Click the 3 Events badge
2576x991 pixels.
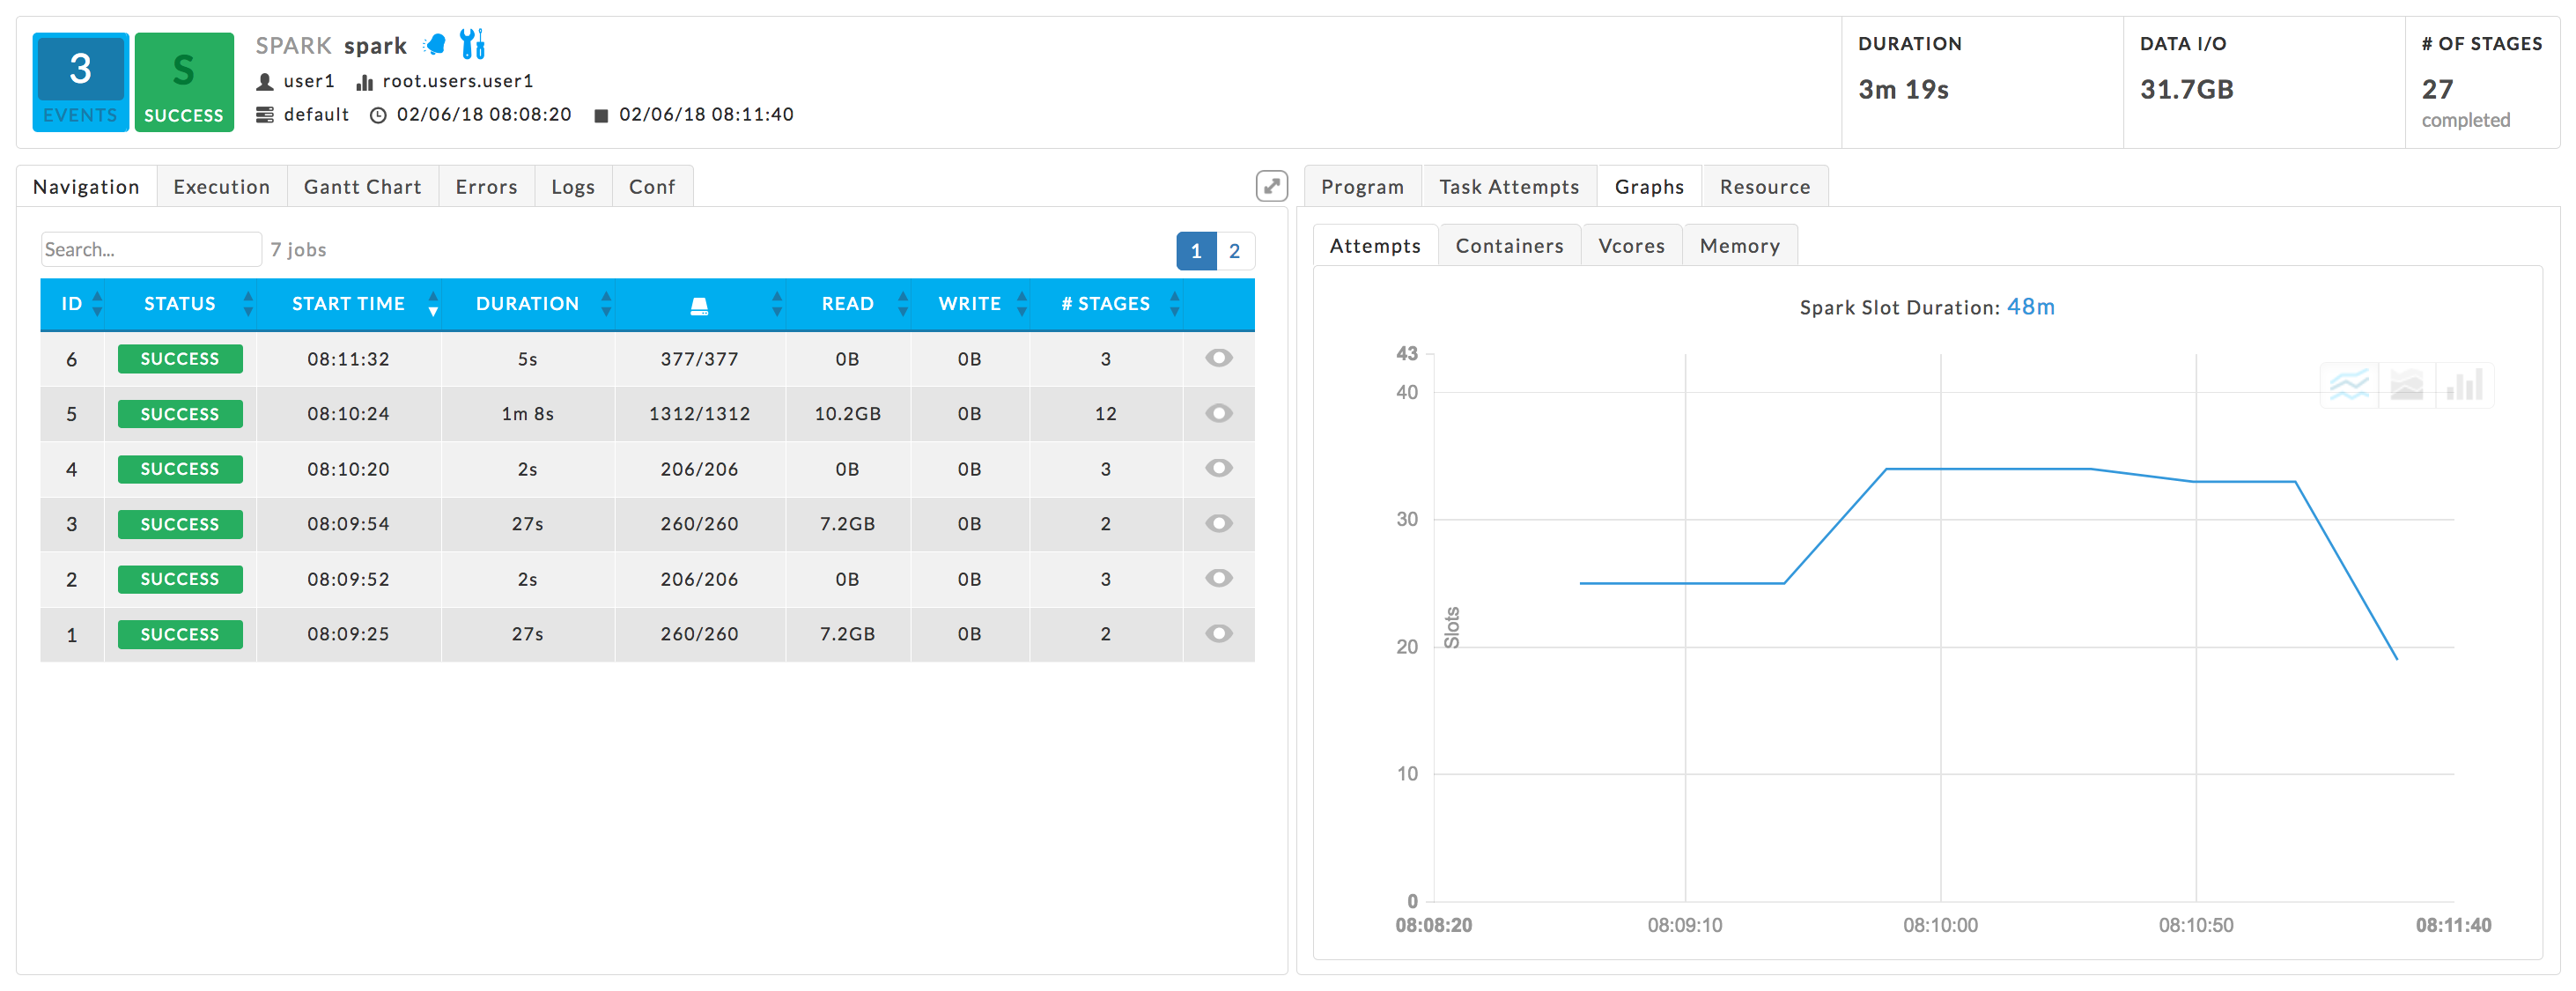[x=80, y=82]
